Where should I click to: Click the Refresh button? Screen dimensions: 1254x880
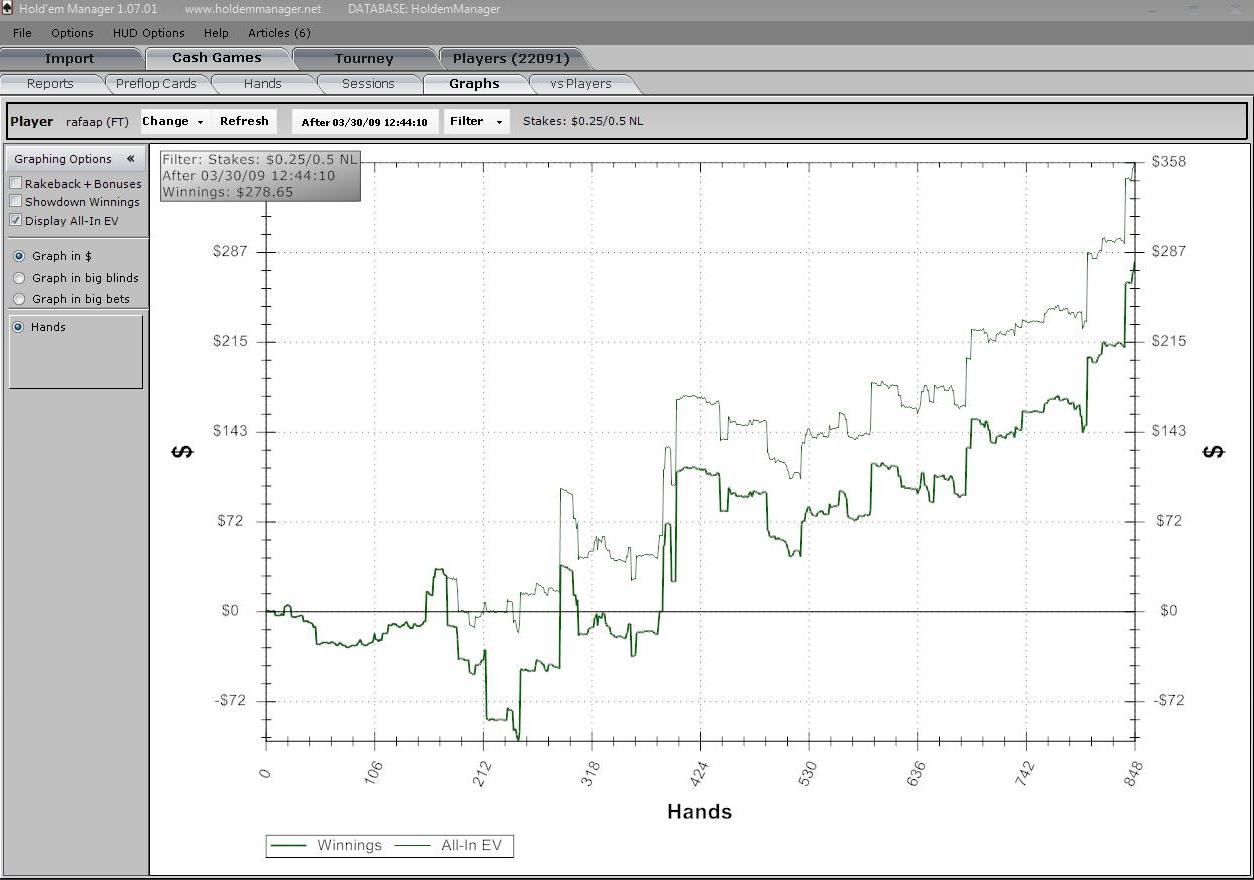click(x=244, y=121)
